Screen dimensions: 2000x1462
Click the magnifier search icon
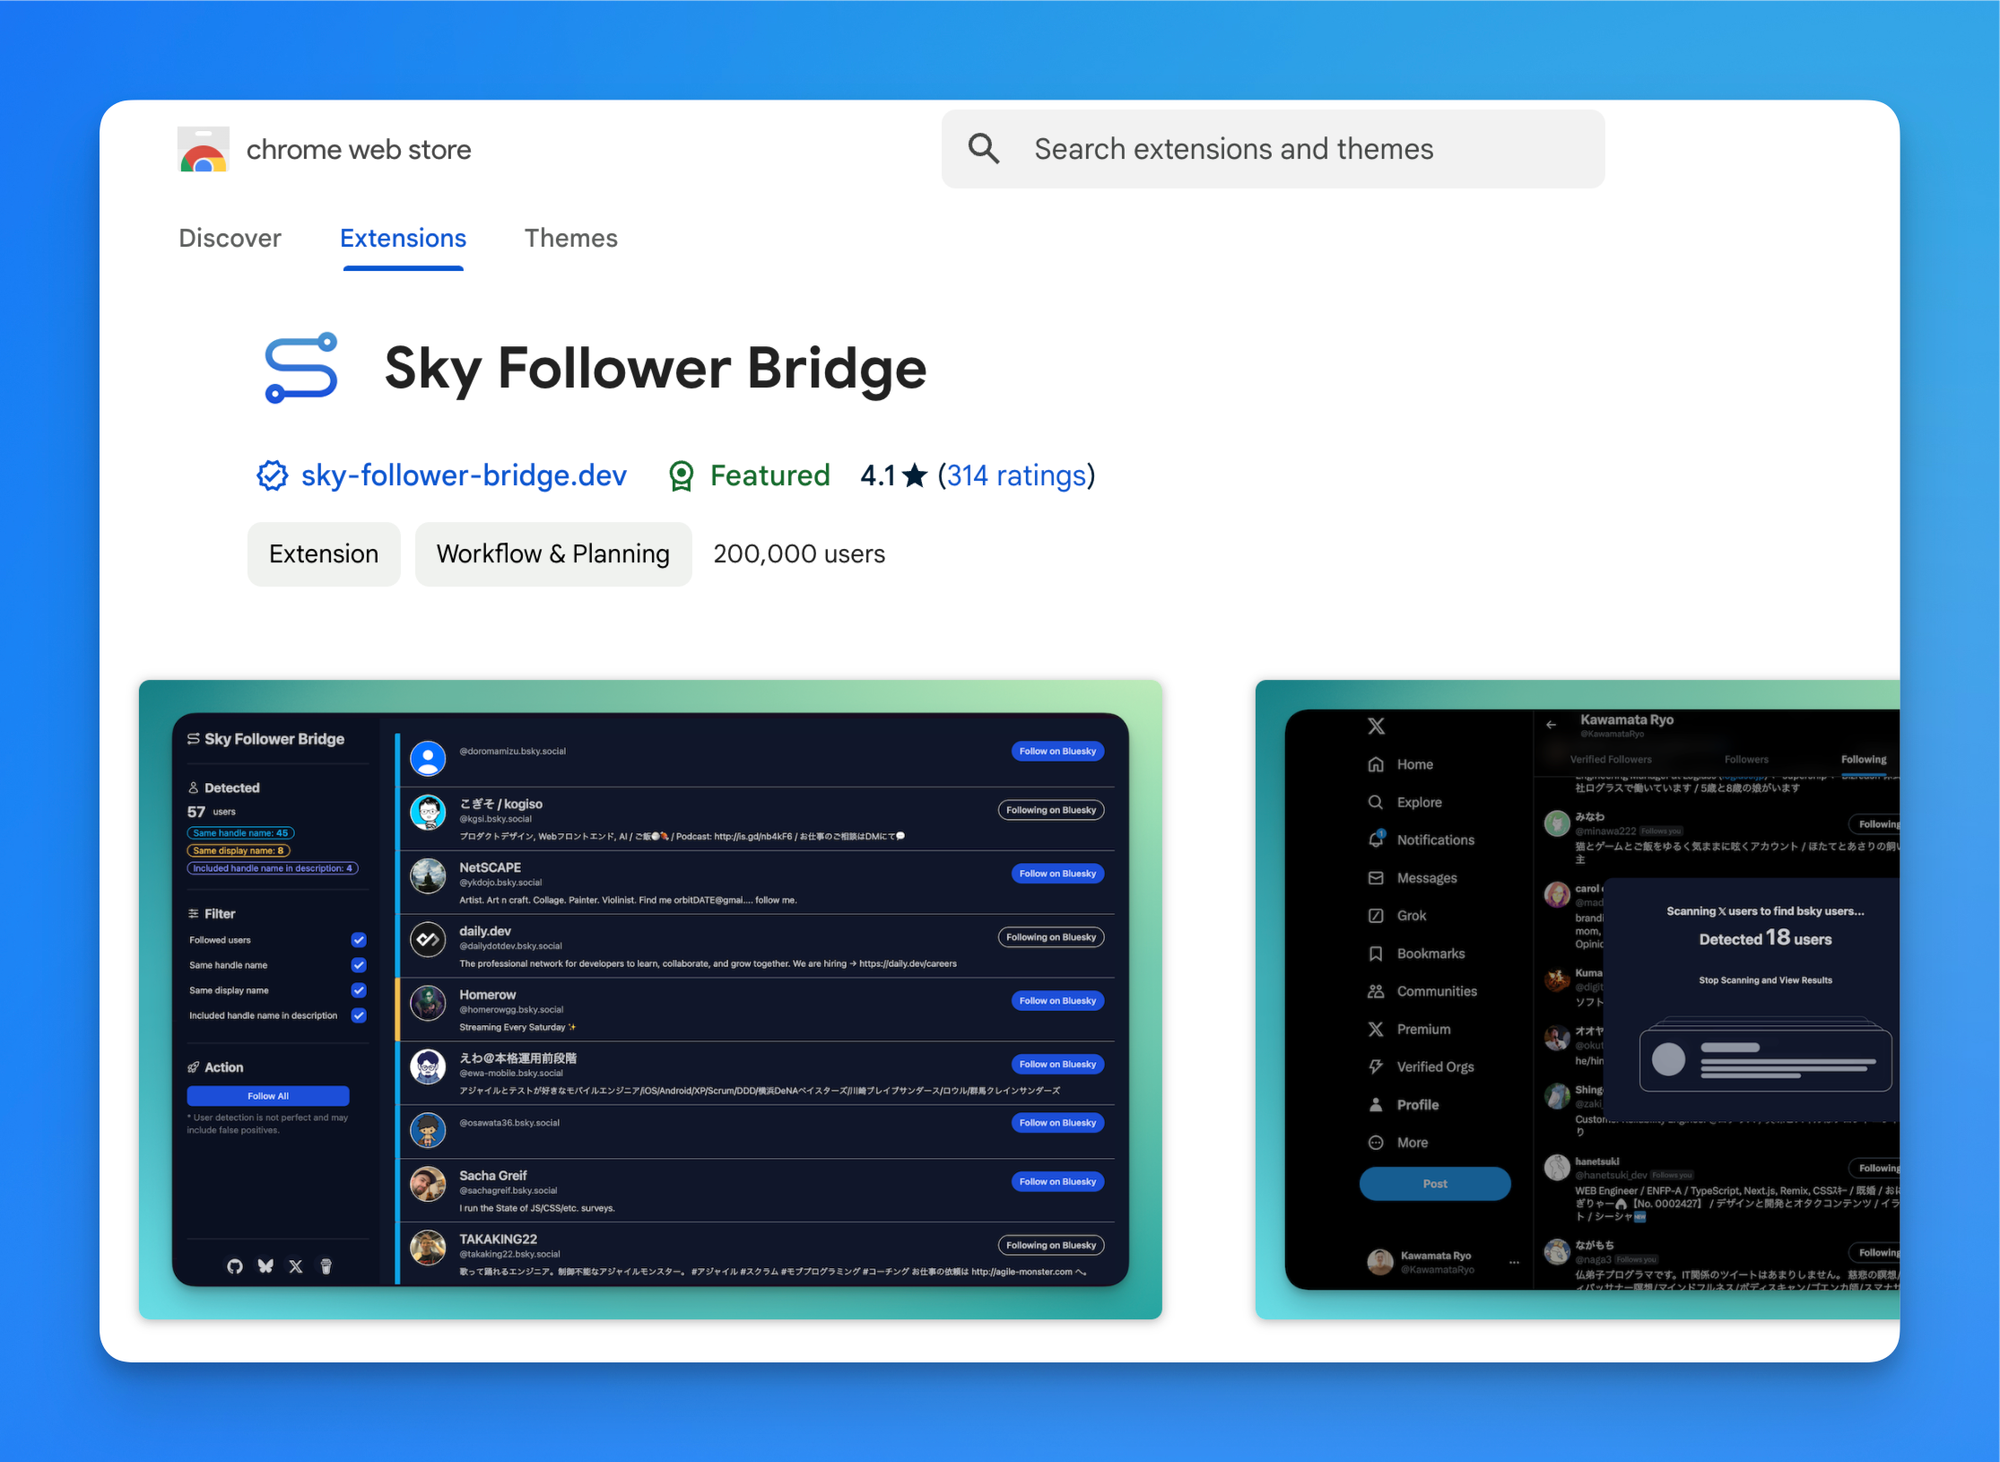tap(984, 149)
